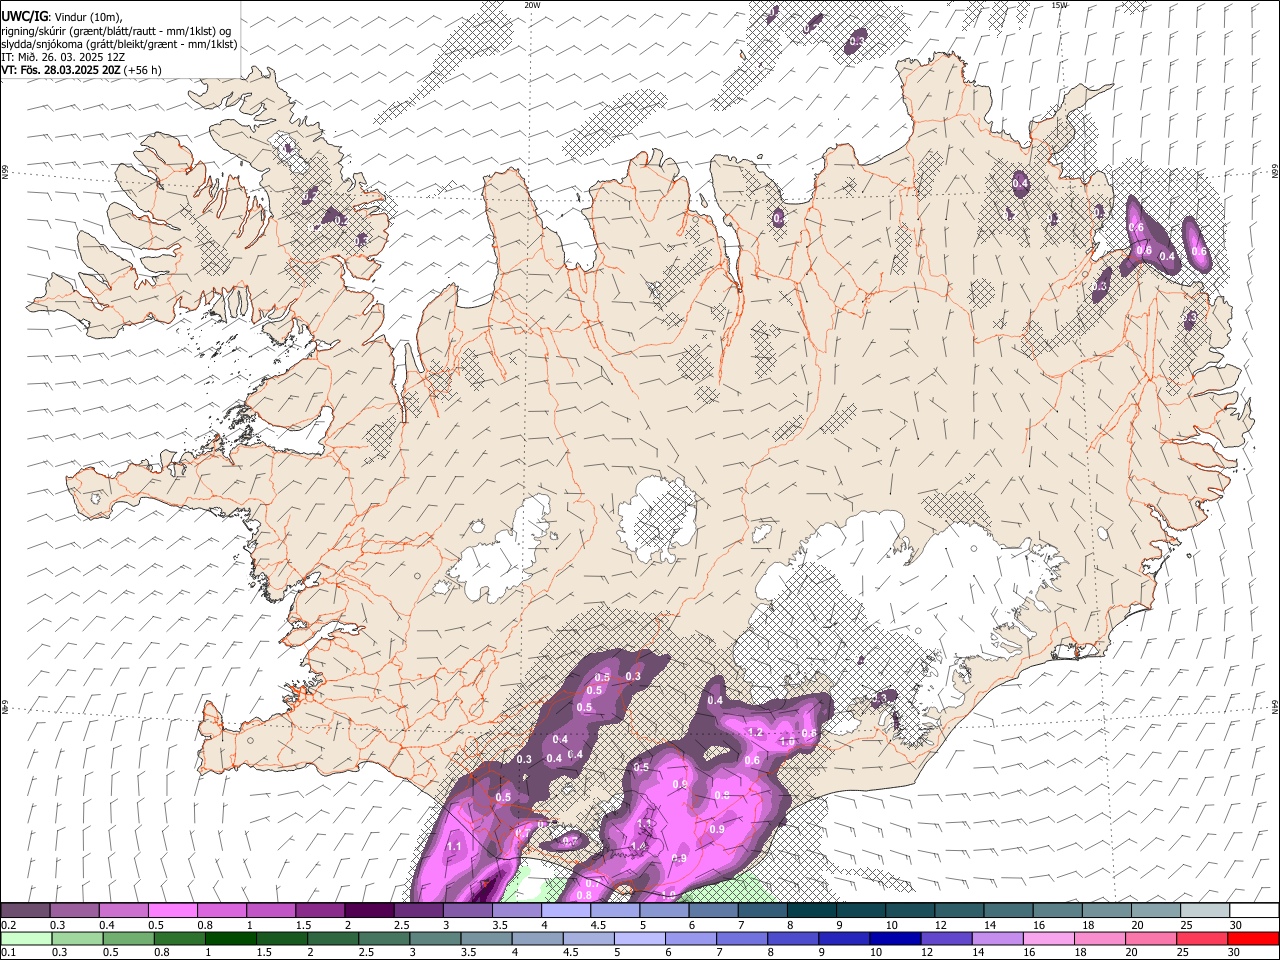Click the 64N latitude label on right edge
This screenshot has width=1280, height=960.
tap(1275, 705)
